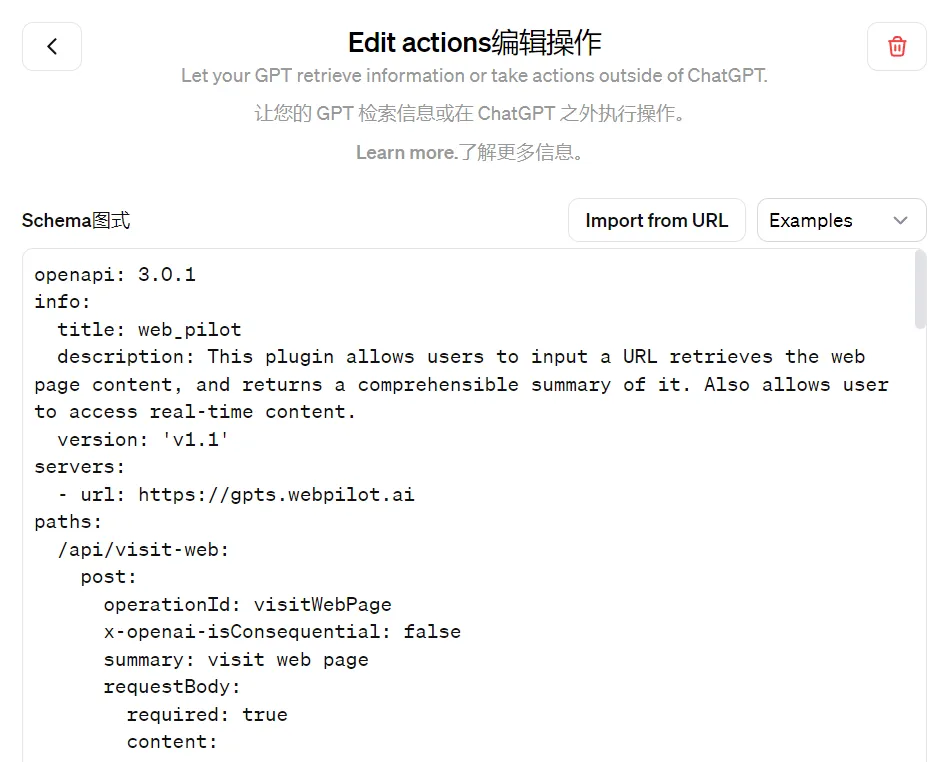Place cursor on the openapi: 3.0.1 line
The height and width of the screenshot is (762, 945).
(x=115, y=275)
